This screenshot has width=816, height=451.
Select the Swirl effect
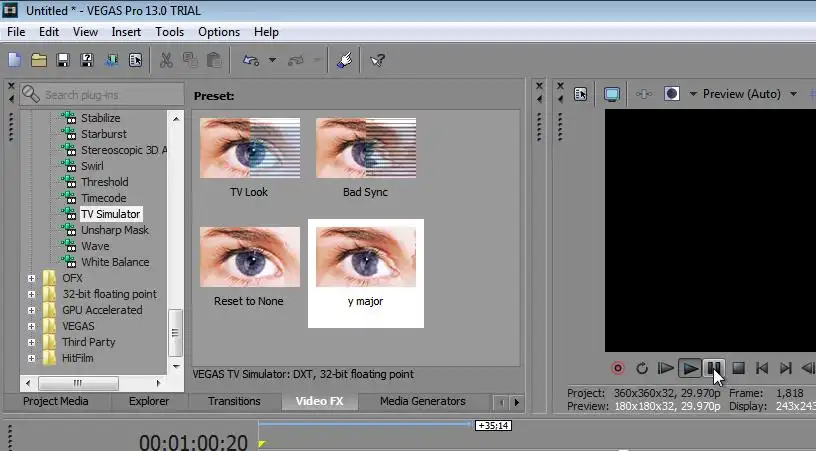(92, 166)
